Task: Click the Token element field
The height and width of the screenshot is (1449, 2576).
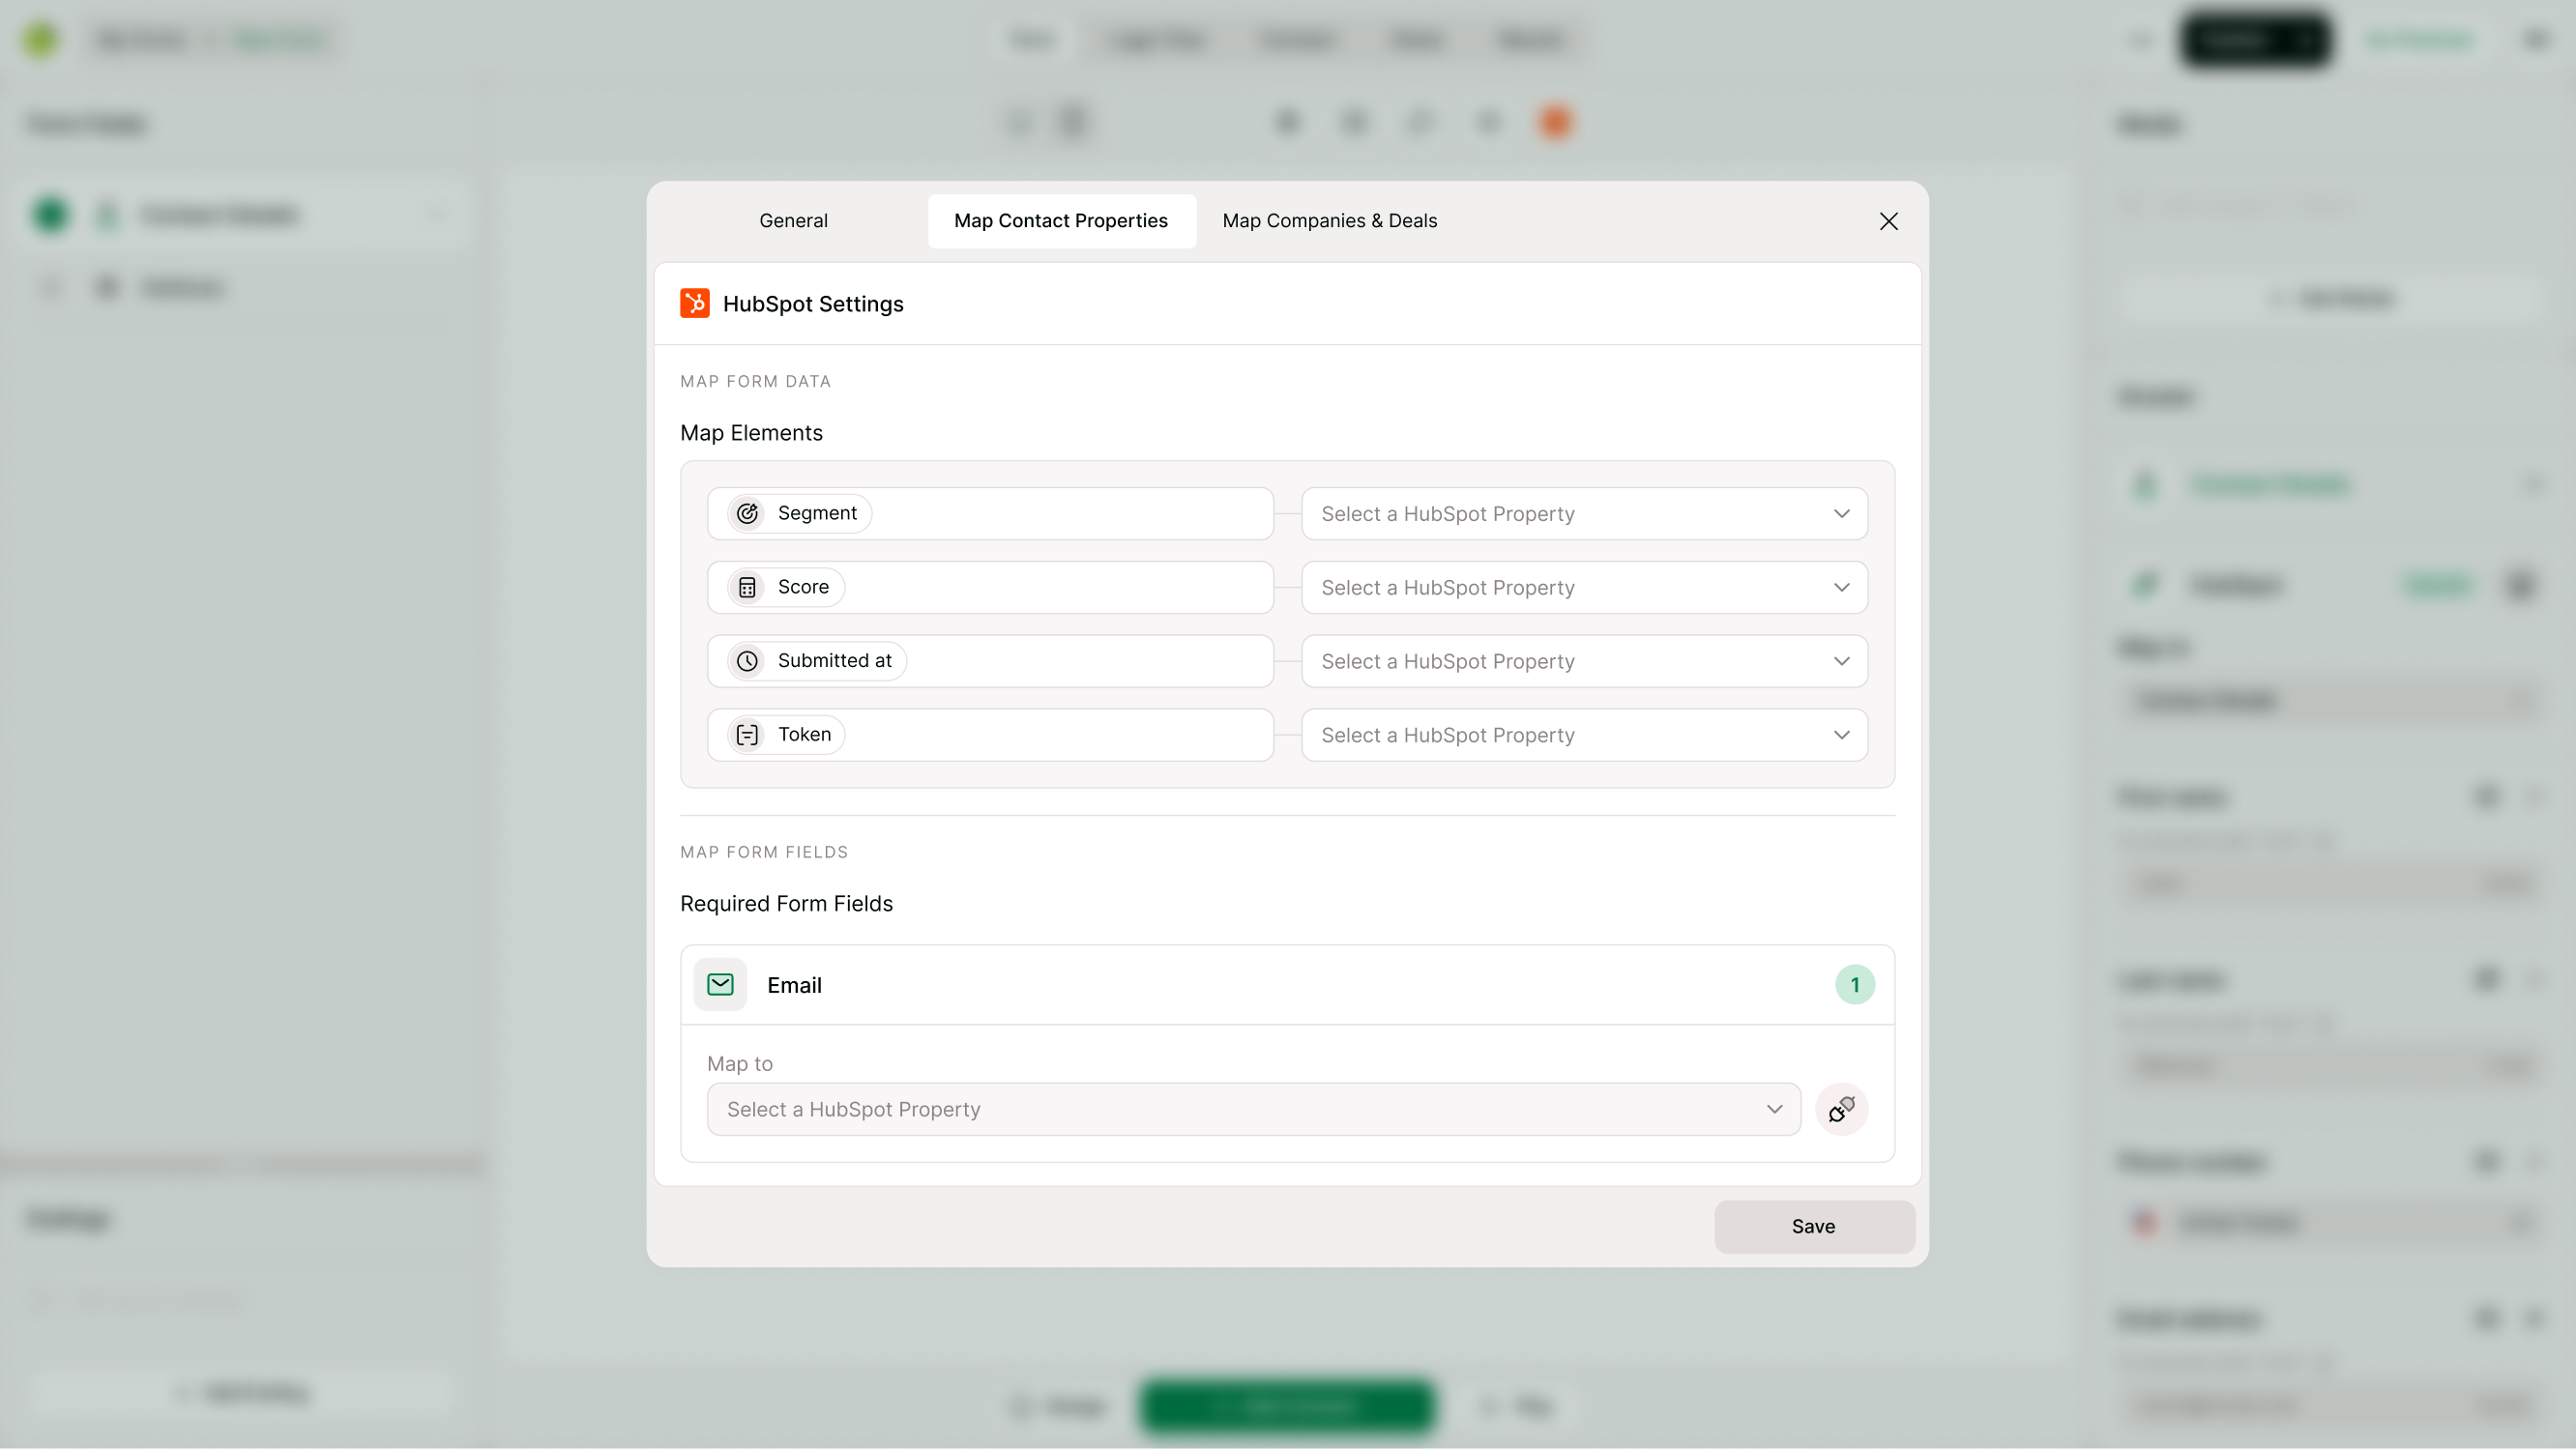Action: click(x=990, y=735)
